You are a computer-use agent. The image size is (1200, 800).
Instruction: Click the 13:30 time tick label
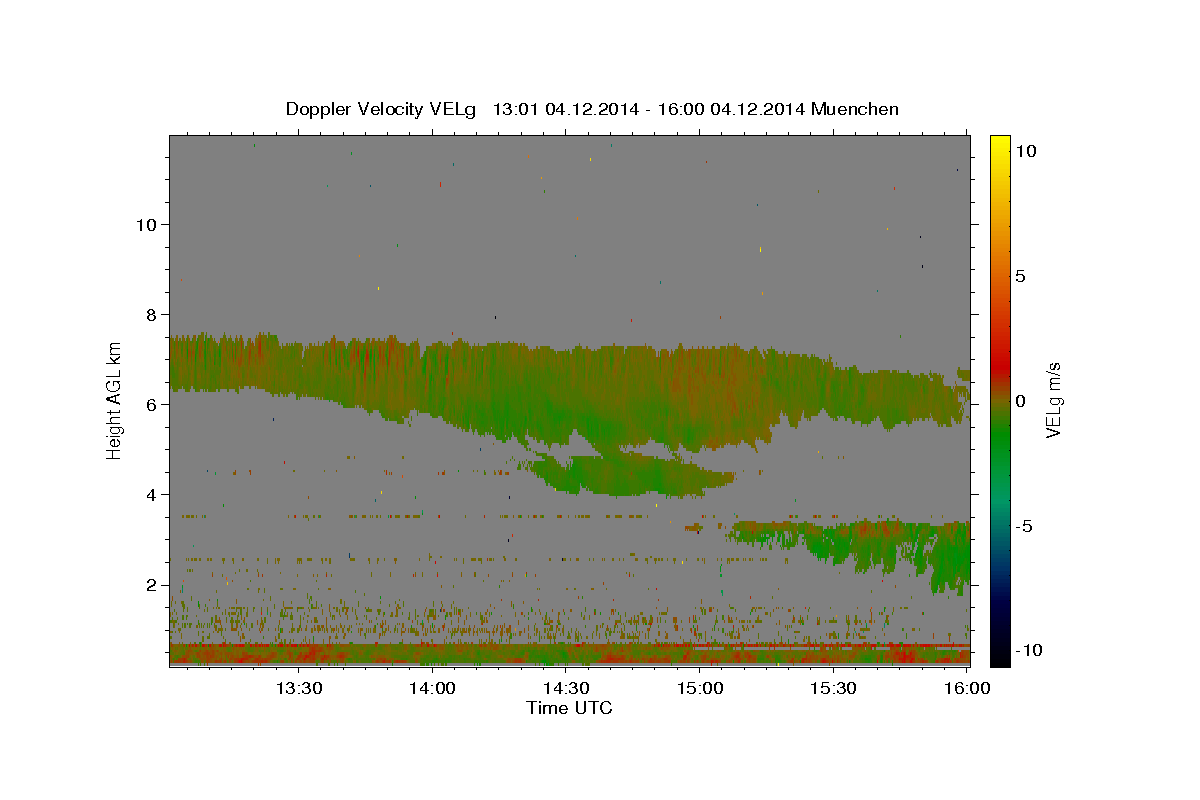298,689
